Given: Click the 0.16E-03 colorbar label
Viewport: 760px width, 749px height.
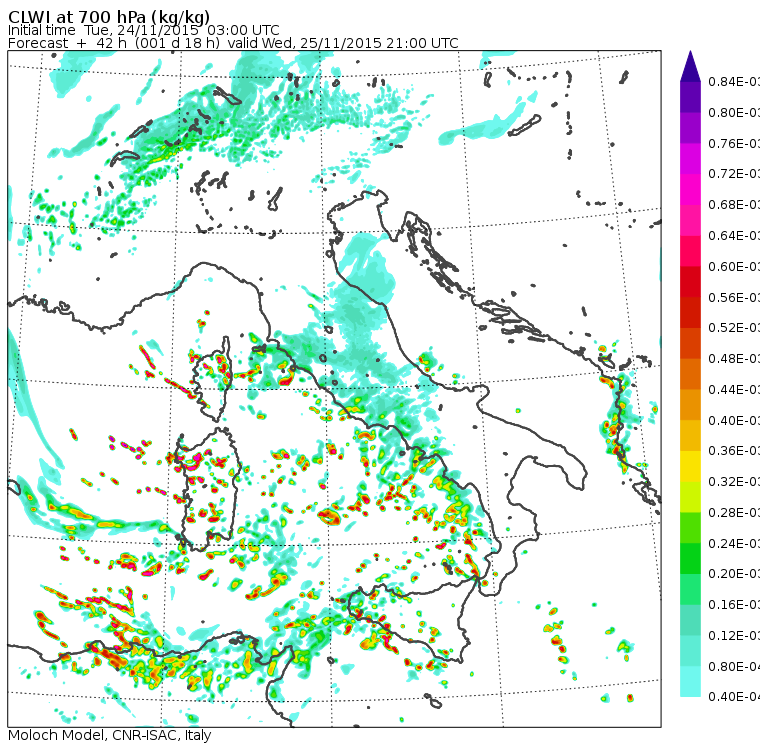Looking at the screenshot, I should (x=733, y=605).
